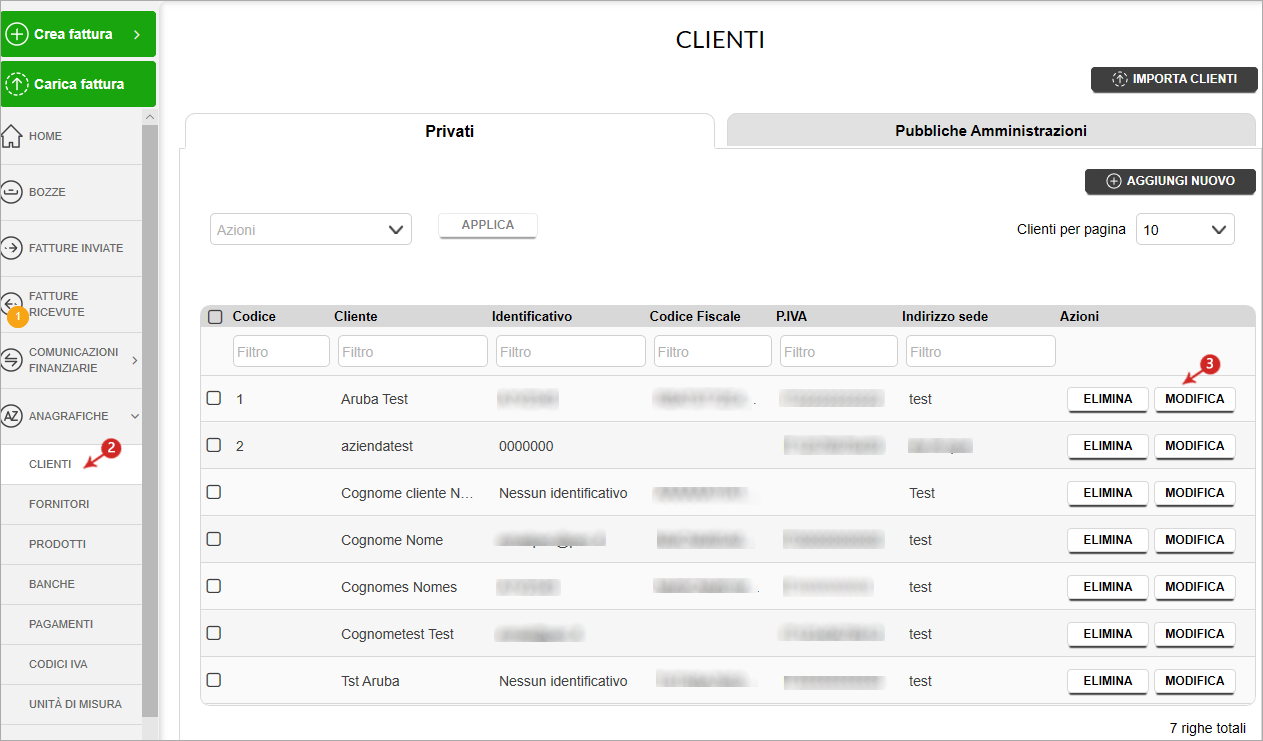Open Fornitori in the sidebar
This screenshot has width=1263, height=741.
point(71,504)
